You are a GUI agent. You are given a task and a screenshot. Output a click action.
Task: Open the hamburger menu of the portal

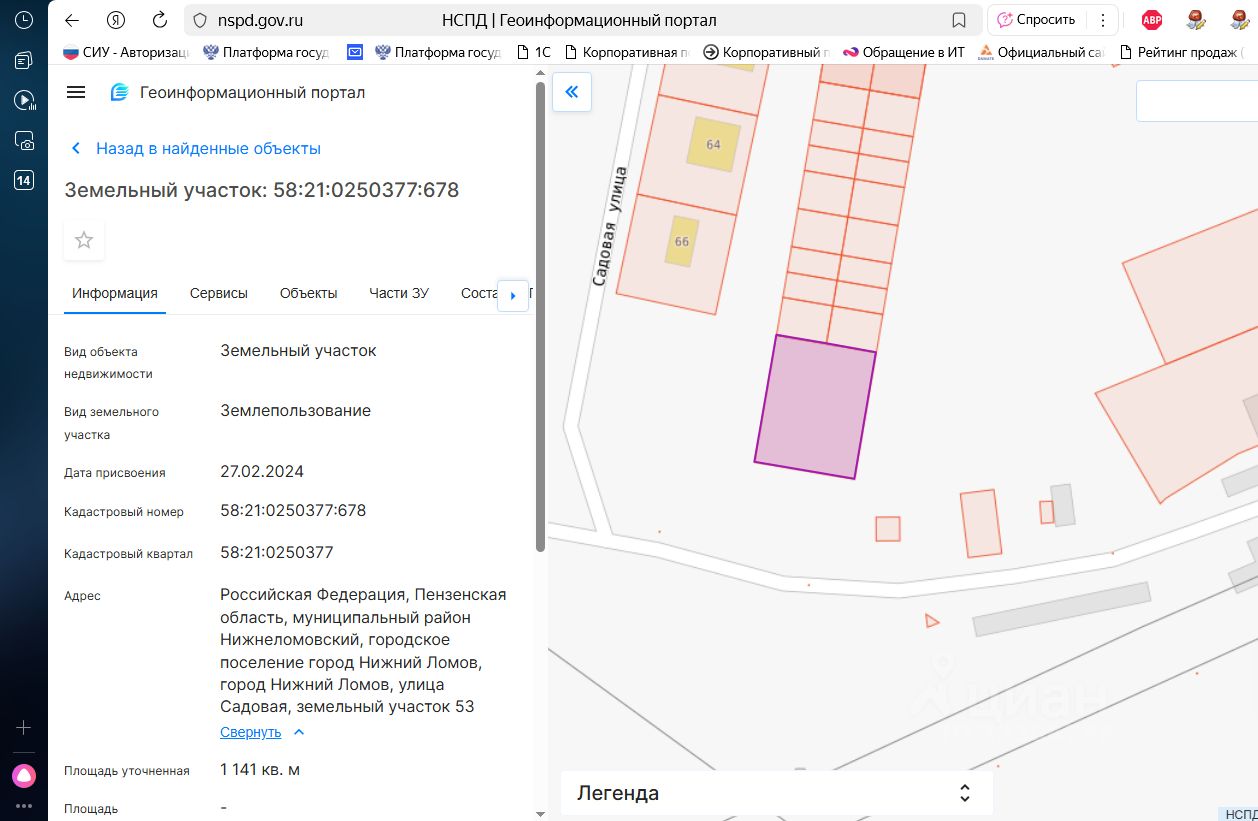point(76,92)
